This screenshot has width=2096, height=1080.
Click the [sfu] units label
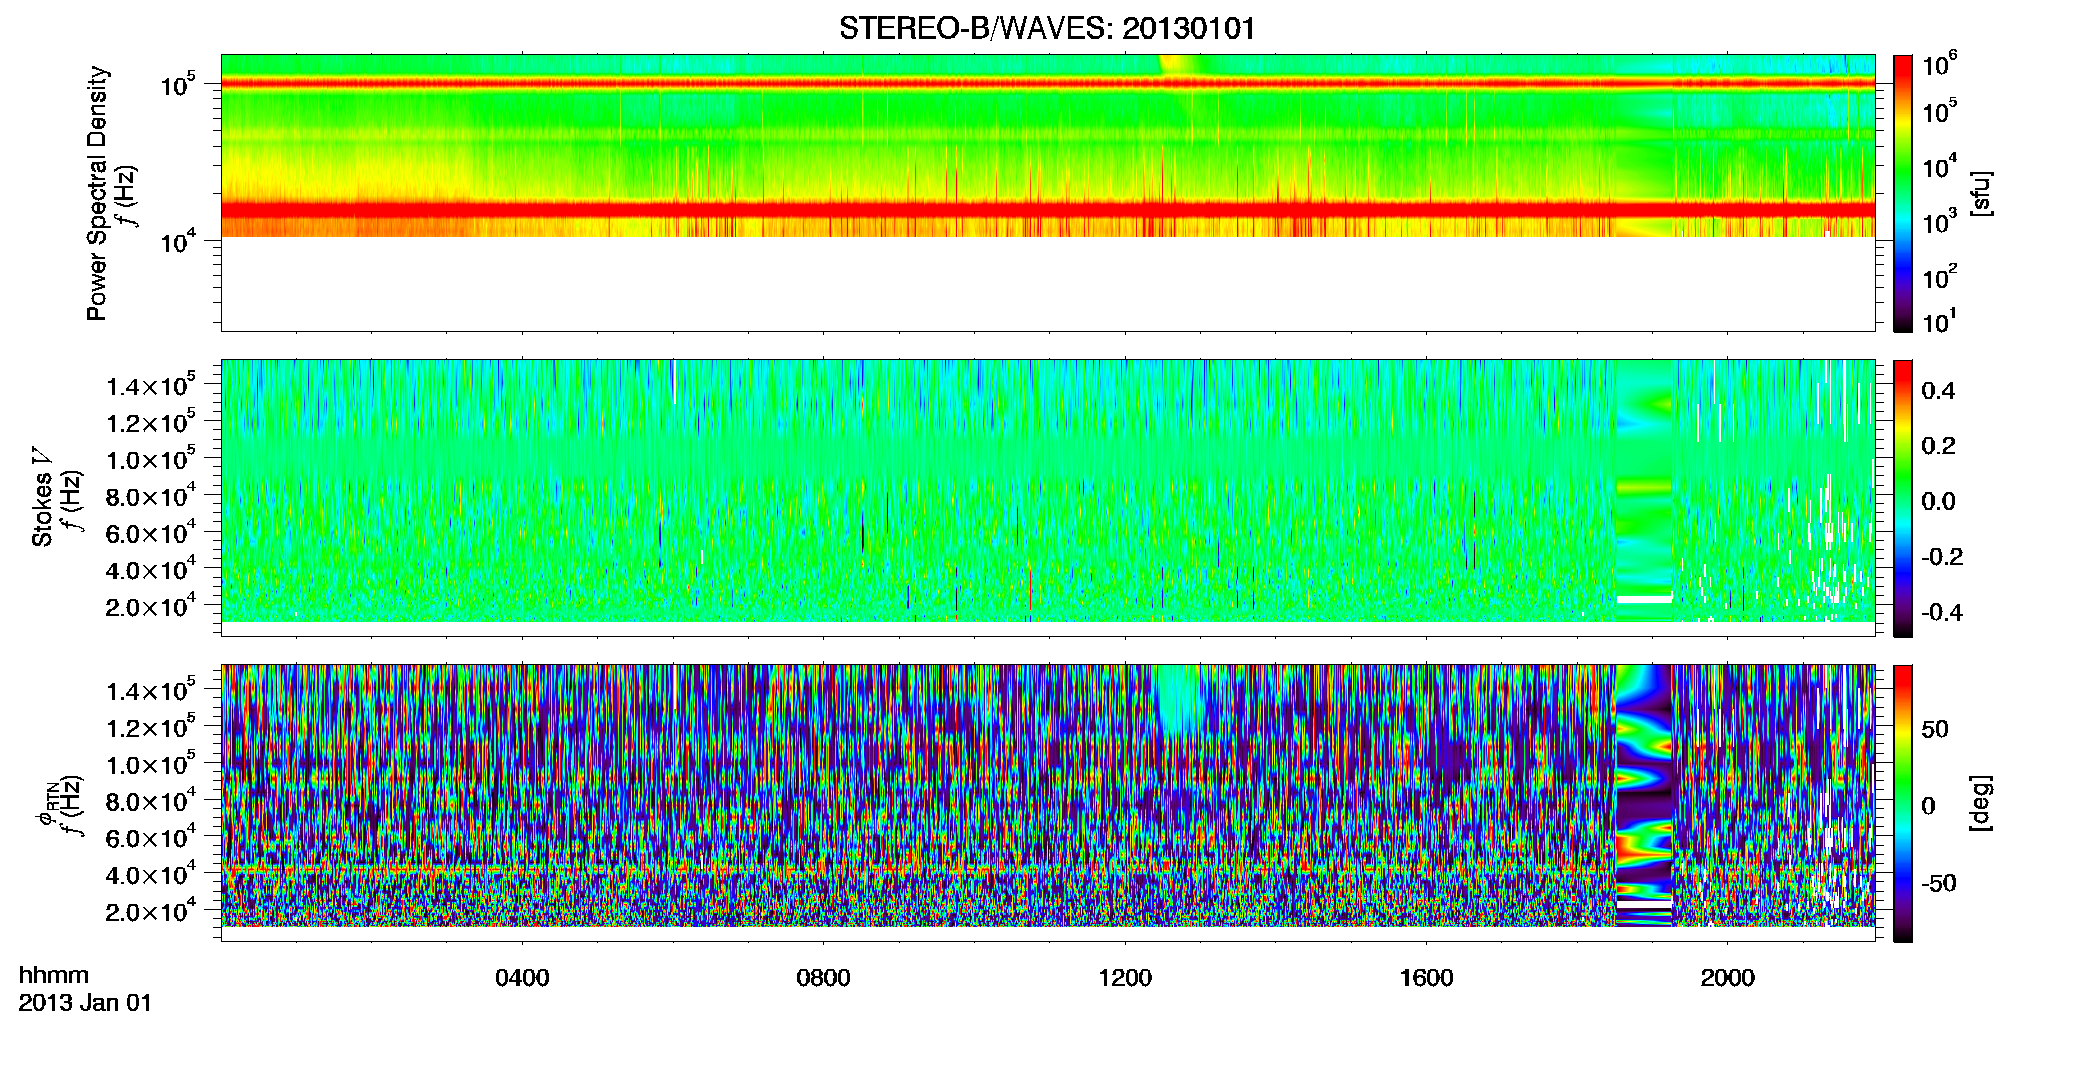point(1981,194)
